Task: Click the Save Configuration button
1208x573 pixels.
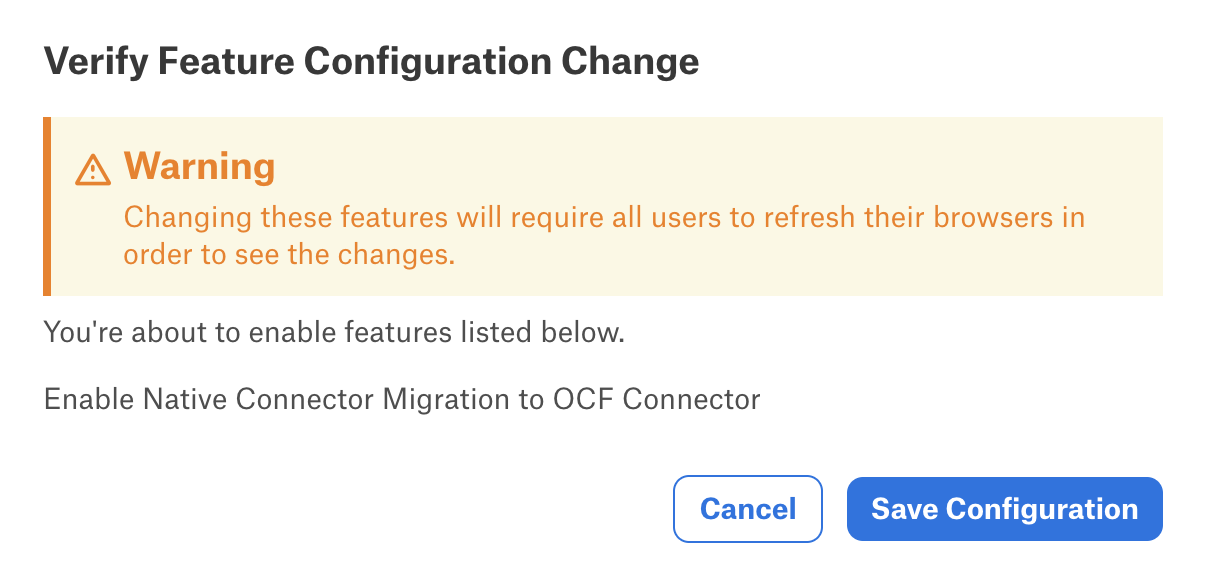Action: pos(1004,509)
